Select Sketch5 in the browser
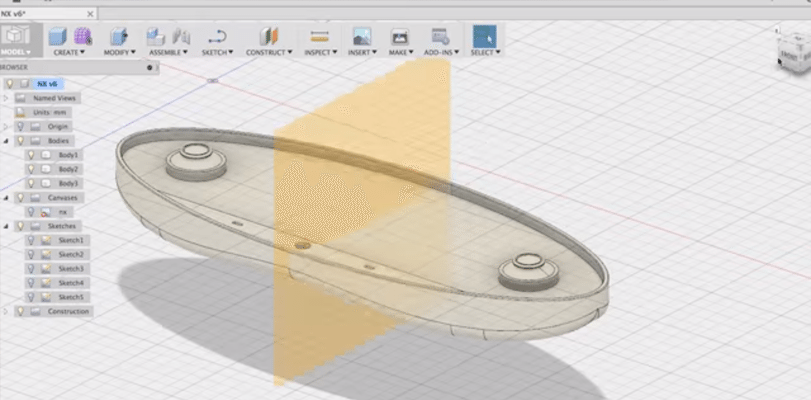The width and height of the screenshot is (811, 400). (x=70, y=297)
